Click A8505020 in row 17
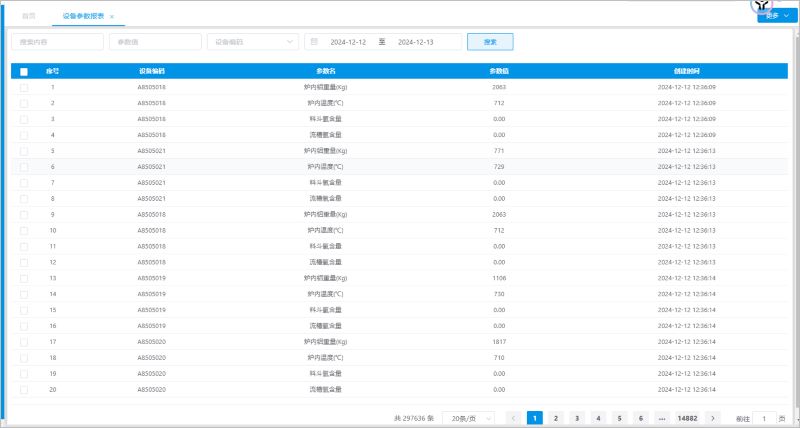This screenshot has width=800, height=428. pos(152,342)
